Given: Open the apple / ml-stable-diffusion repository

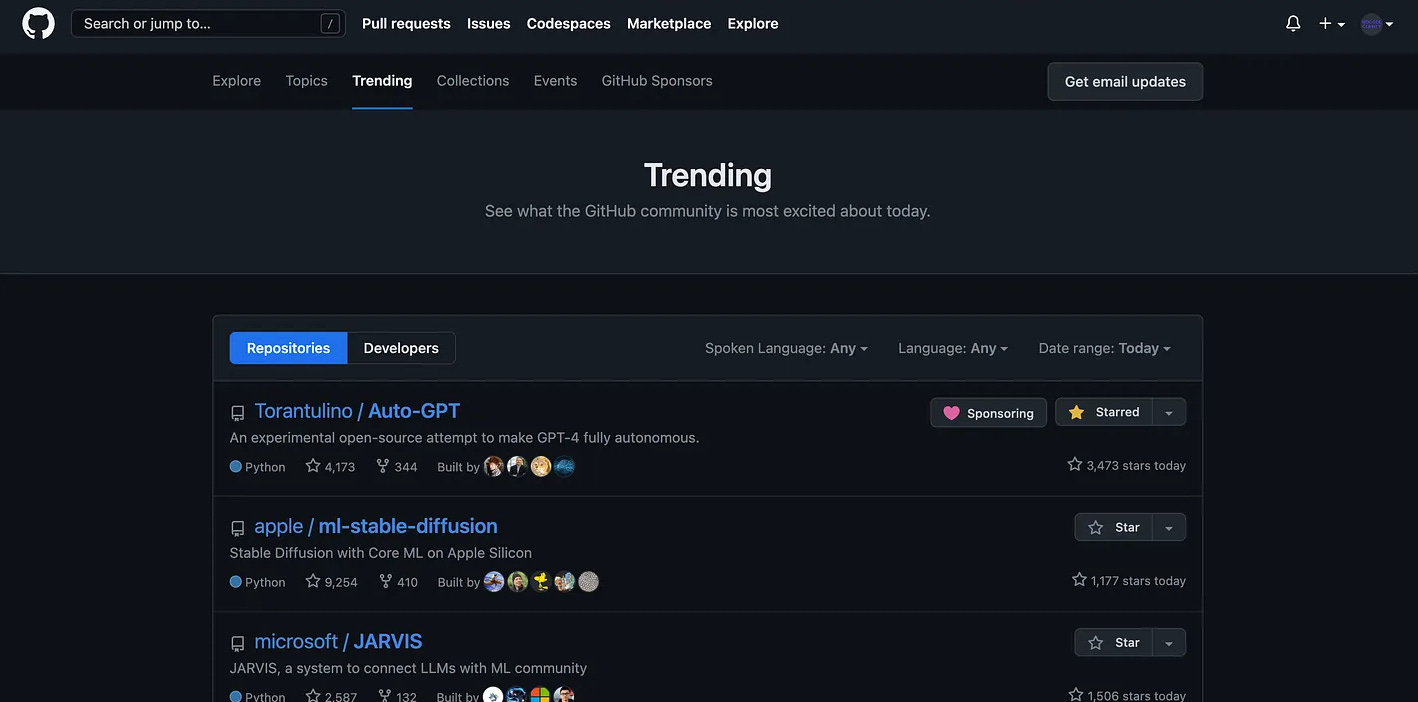Looking at the screenshot, I should (x=376, y=526).
